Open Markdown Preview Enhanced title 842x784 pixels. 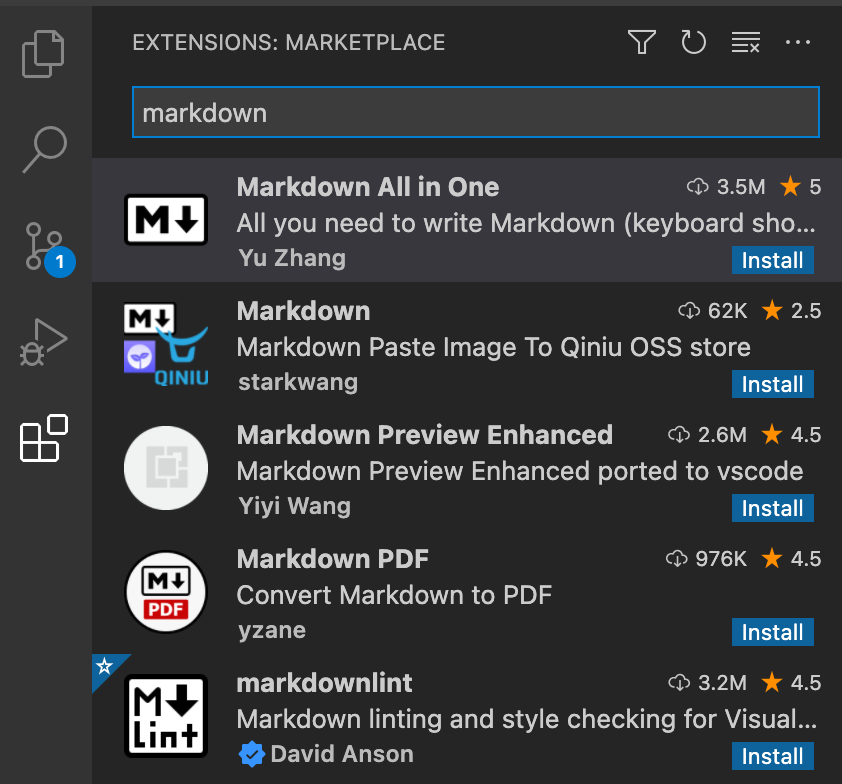pyautogui.click(x=425, y=435)
